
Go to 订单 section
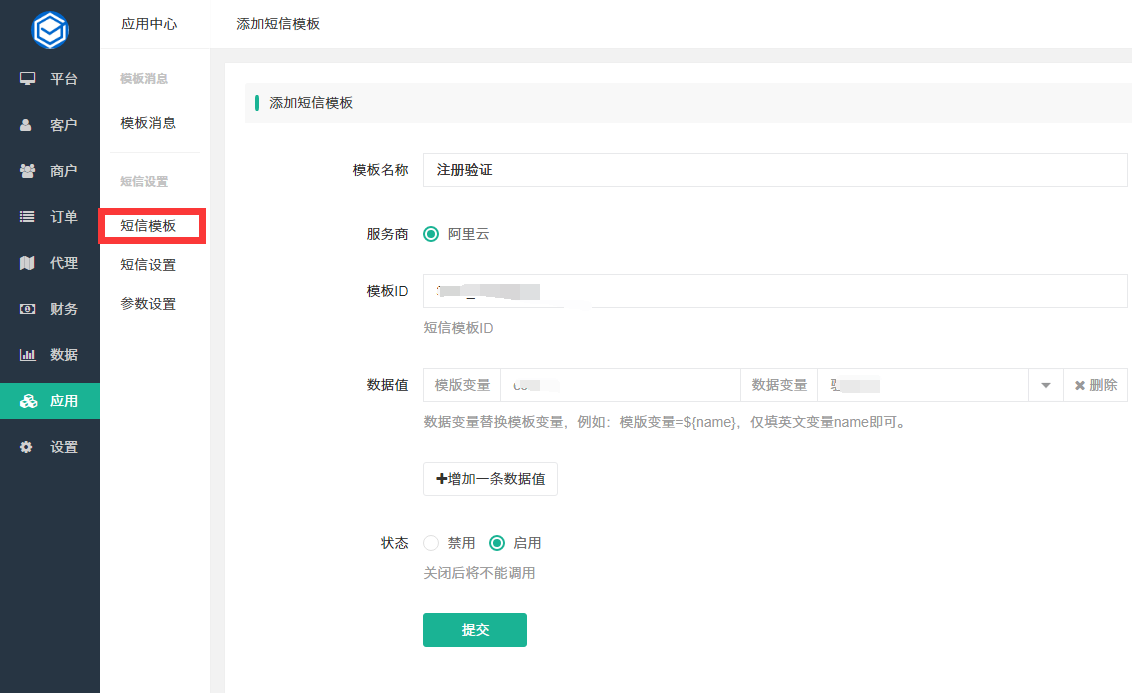point(50,217)
